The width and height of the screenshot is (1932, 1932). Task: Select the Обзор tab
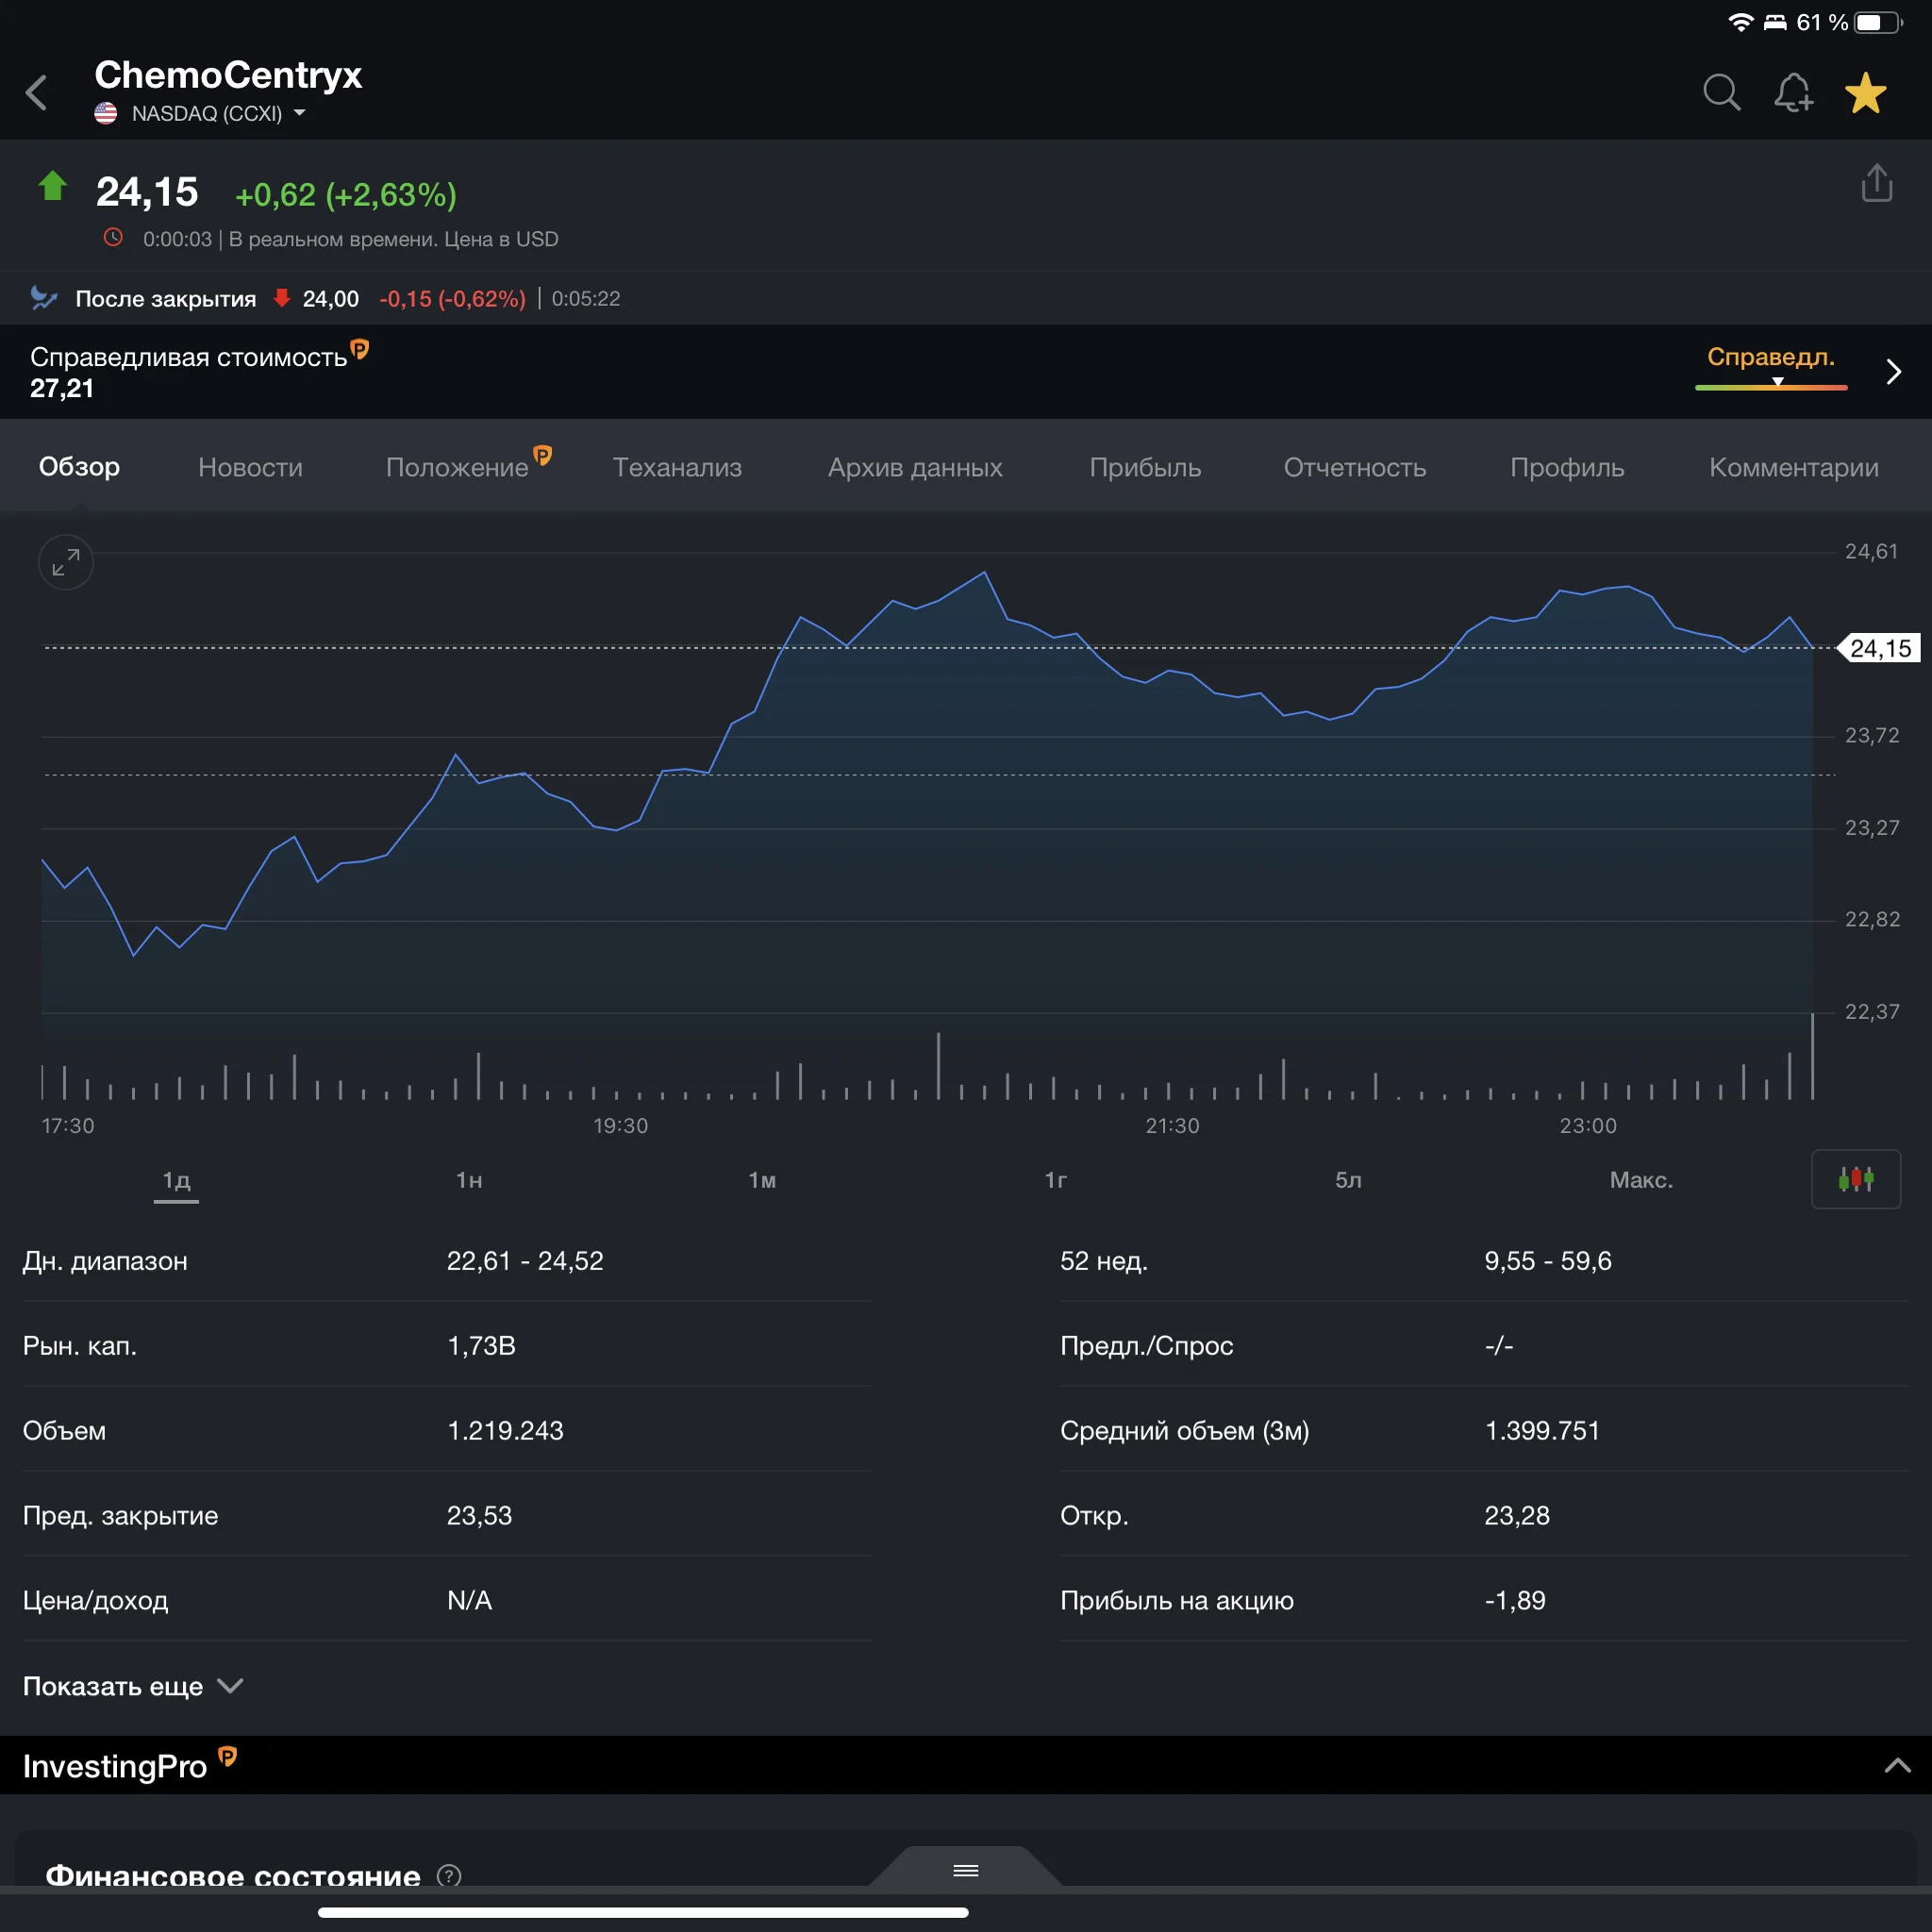coord(79,467)
